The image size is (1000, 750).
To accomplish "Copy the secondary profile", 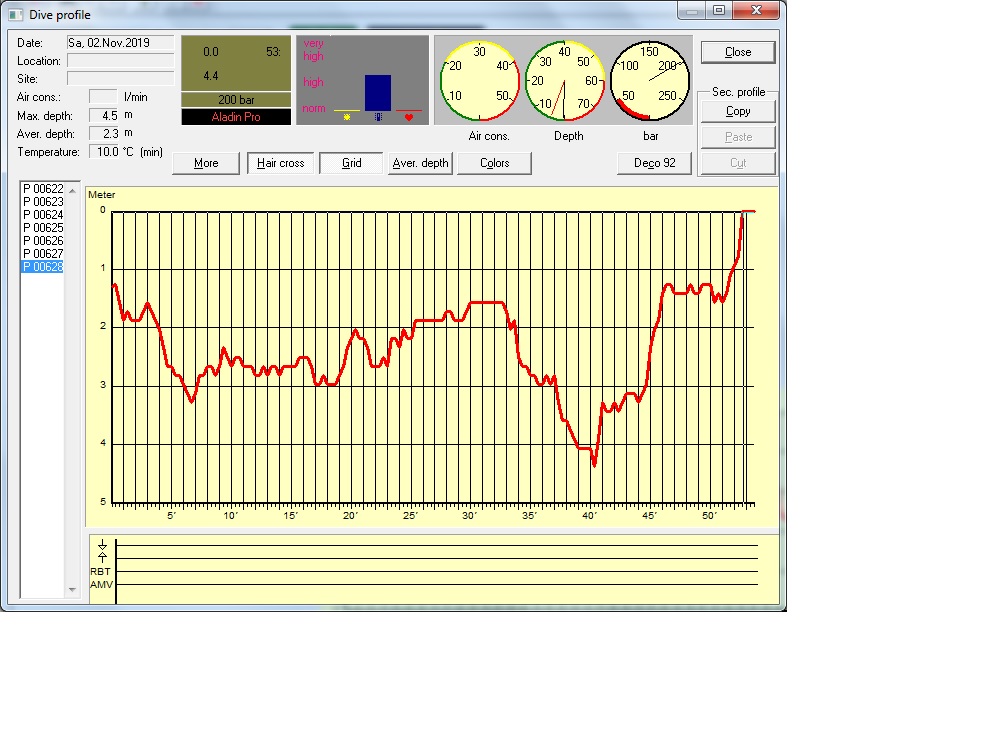I will point(738,111).
